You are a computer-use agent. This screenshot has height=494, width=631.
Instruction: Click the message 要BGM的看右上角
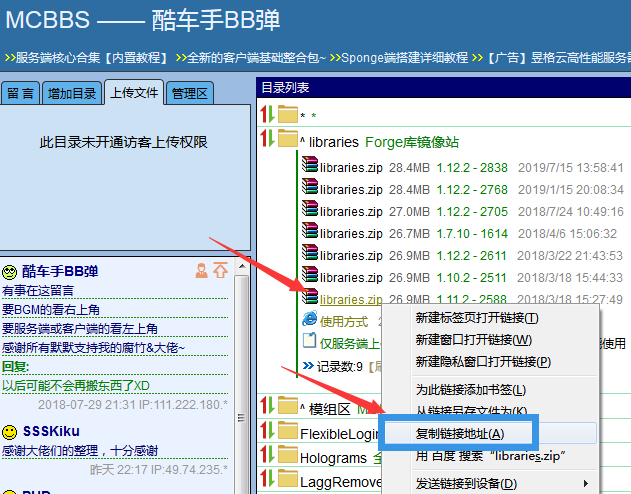(51, 309)
